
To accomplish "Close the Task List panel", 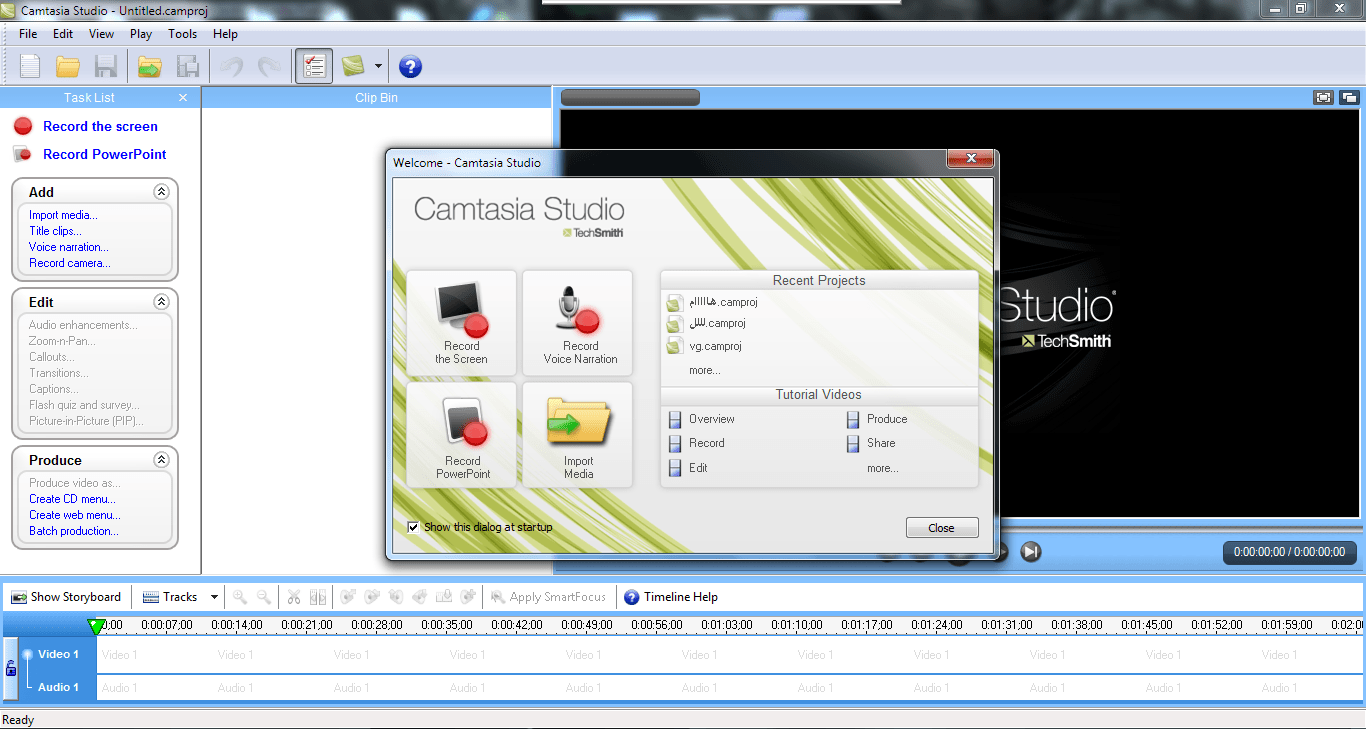I will 183,97.
